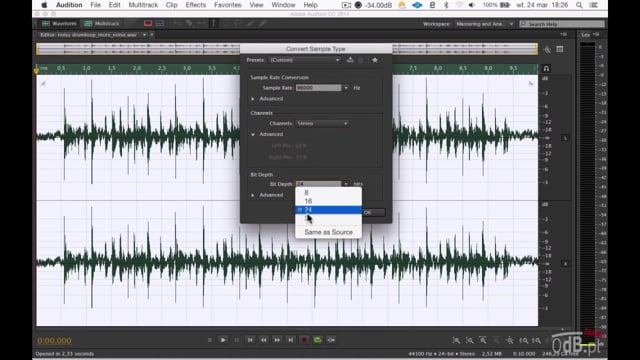Open the Window menu

(x=283, y=5)
